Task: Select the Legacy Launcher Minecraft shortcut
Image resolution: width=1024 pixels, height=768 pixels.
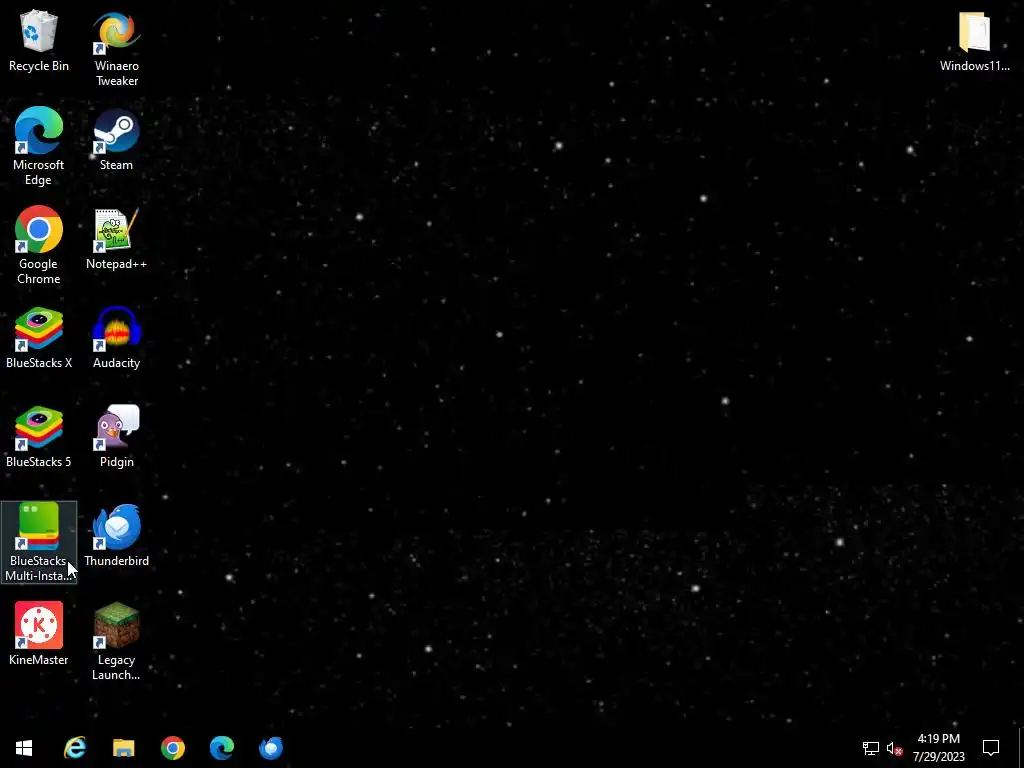Action: click(x=116, y=642)
